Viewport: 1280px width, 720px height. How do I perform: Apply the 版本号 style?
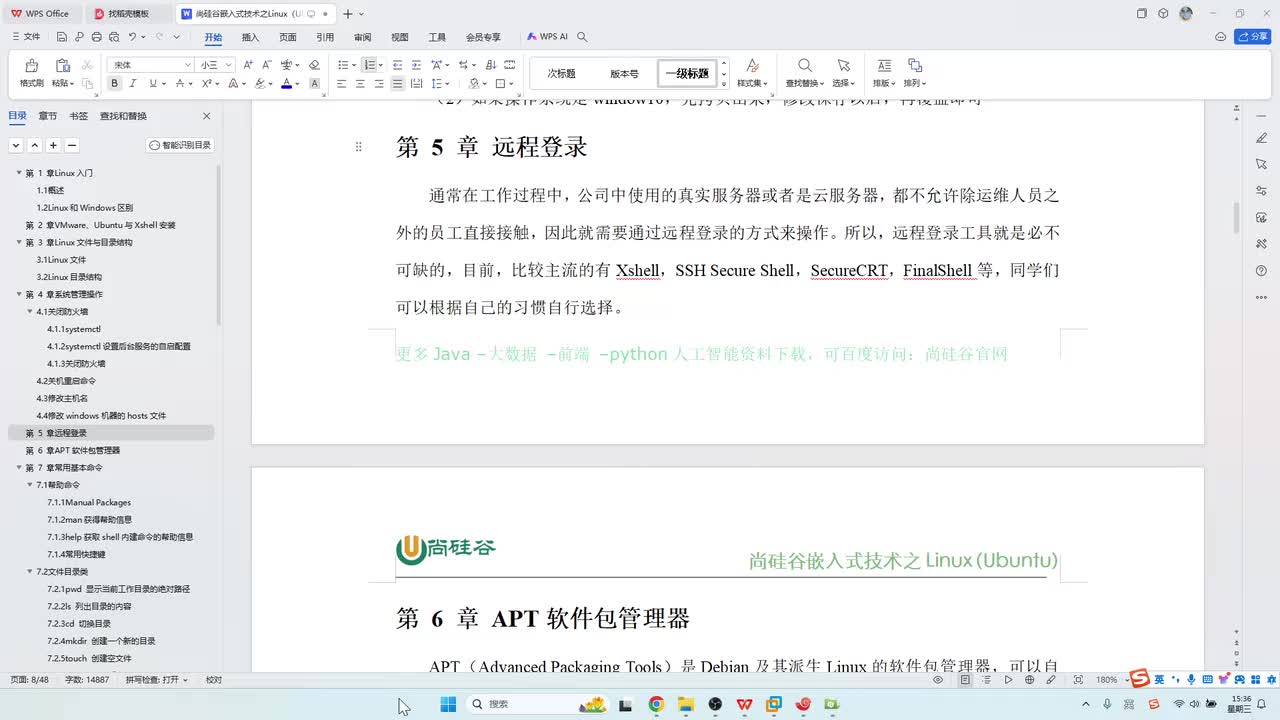(x=624, y=73)
